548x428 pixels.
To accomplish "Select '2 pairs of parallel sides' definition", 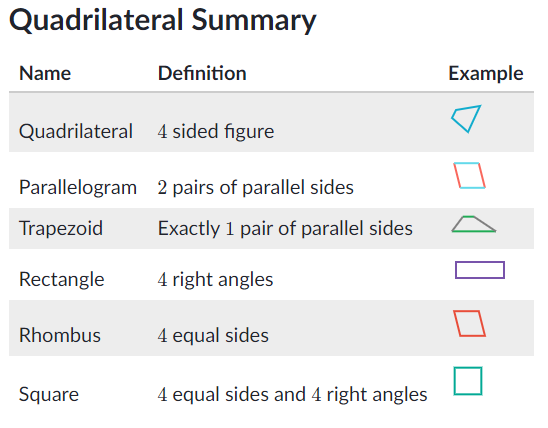I will click(255, 188).
